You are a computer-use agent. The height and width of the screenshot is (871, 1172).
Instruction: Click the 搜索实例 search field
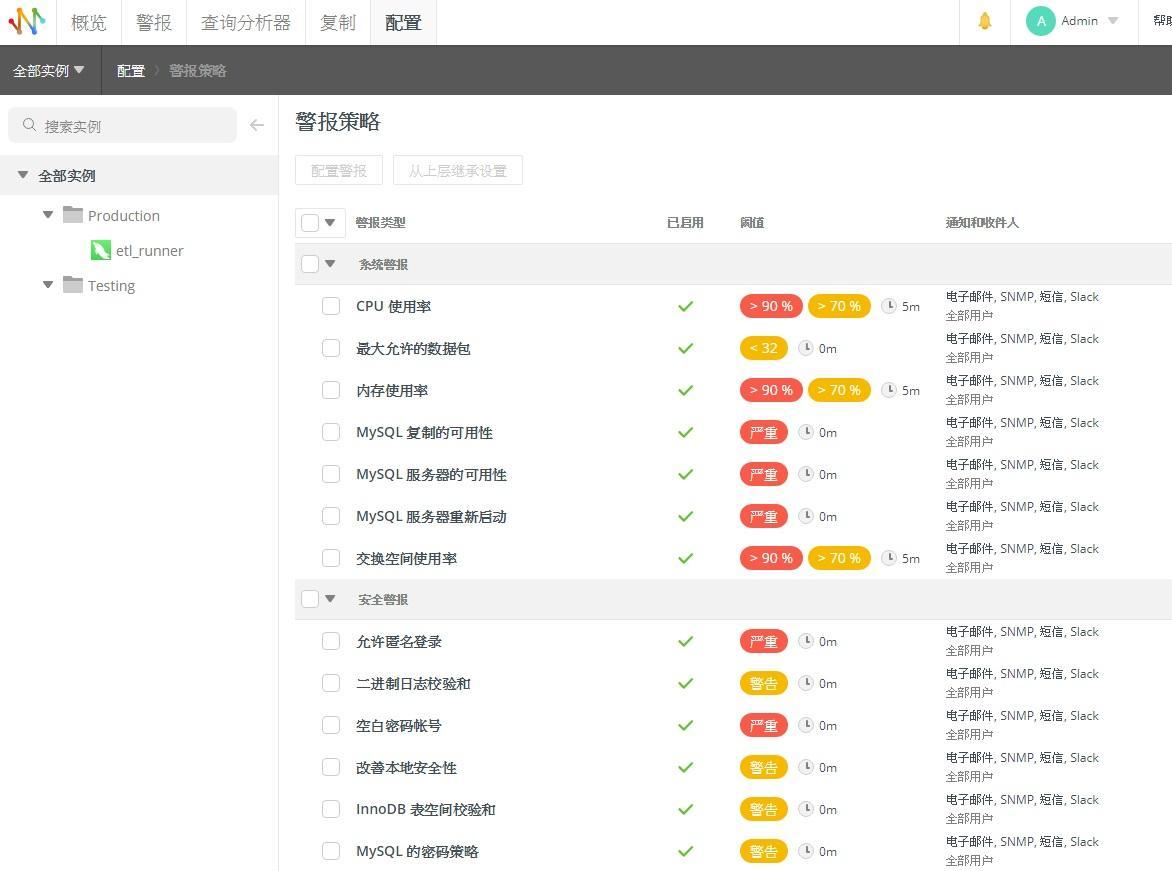(123, 125)
